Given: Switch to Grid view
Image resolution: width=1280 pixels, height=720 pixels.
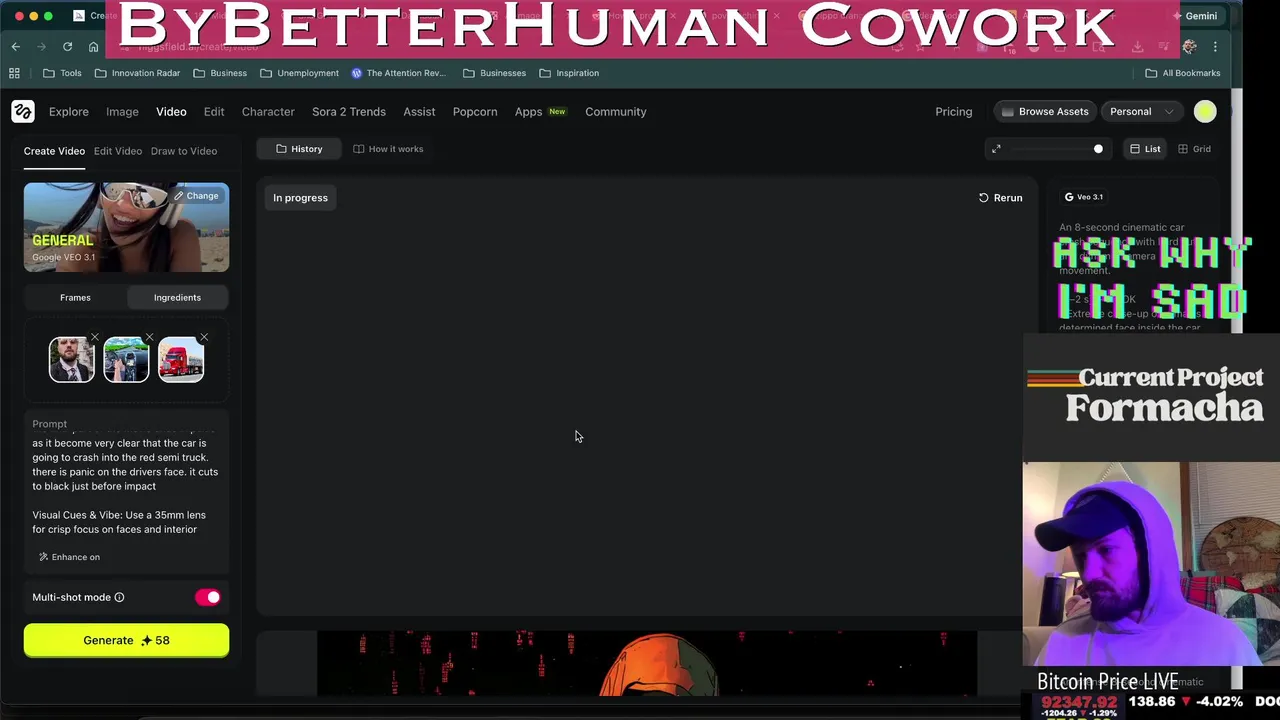Looking at the screenshot, I should tap(1194, 149).
